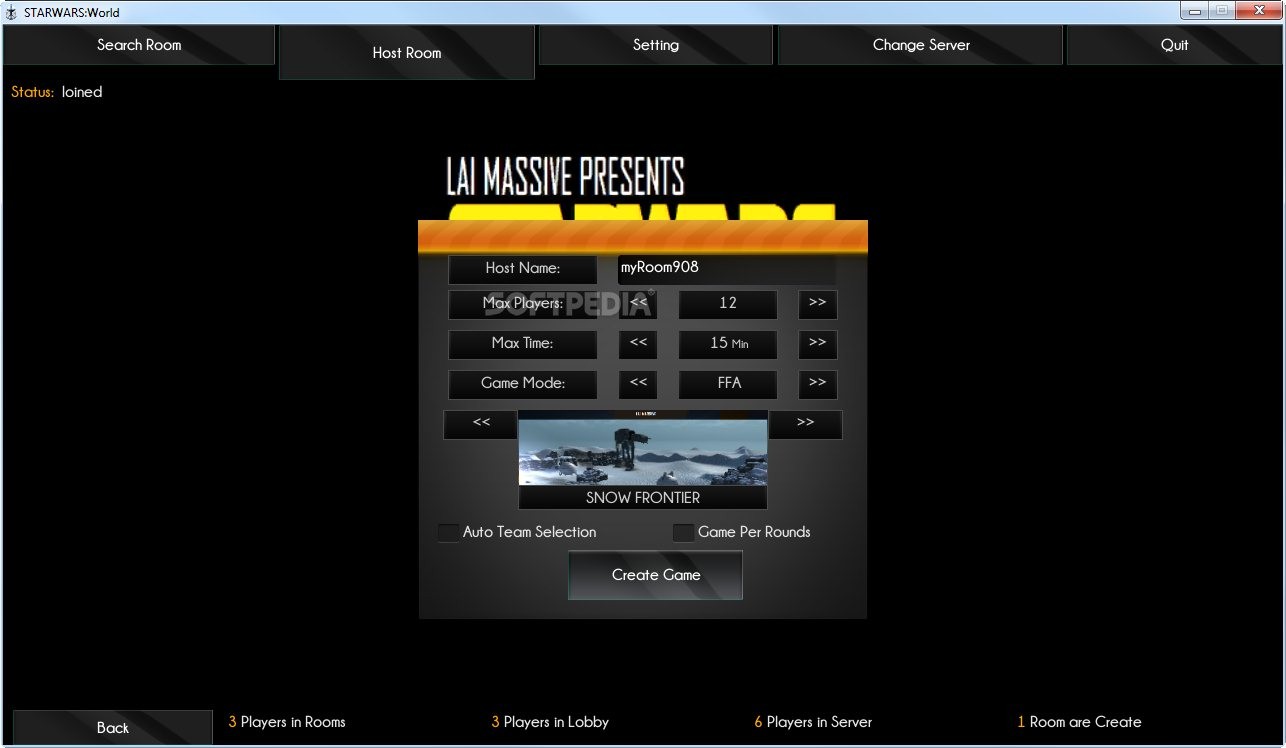Click the Max Players: label
The width and height of the screenshot is (1286, 748).
[x=523, y=304]
